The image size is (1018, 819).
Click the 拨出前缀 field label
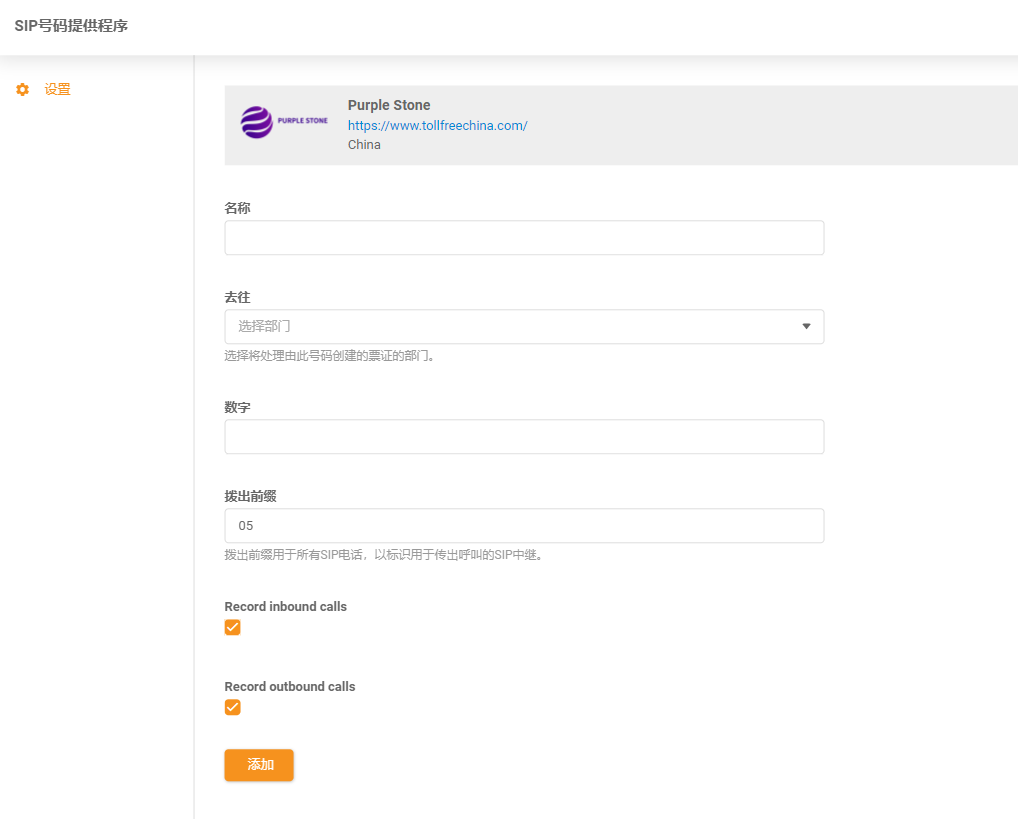pyautogui.click(x=250, y=496)
